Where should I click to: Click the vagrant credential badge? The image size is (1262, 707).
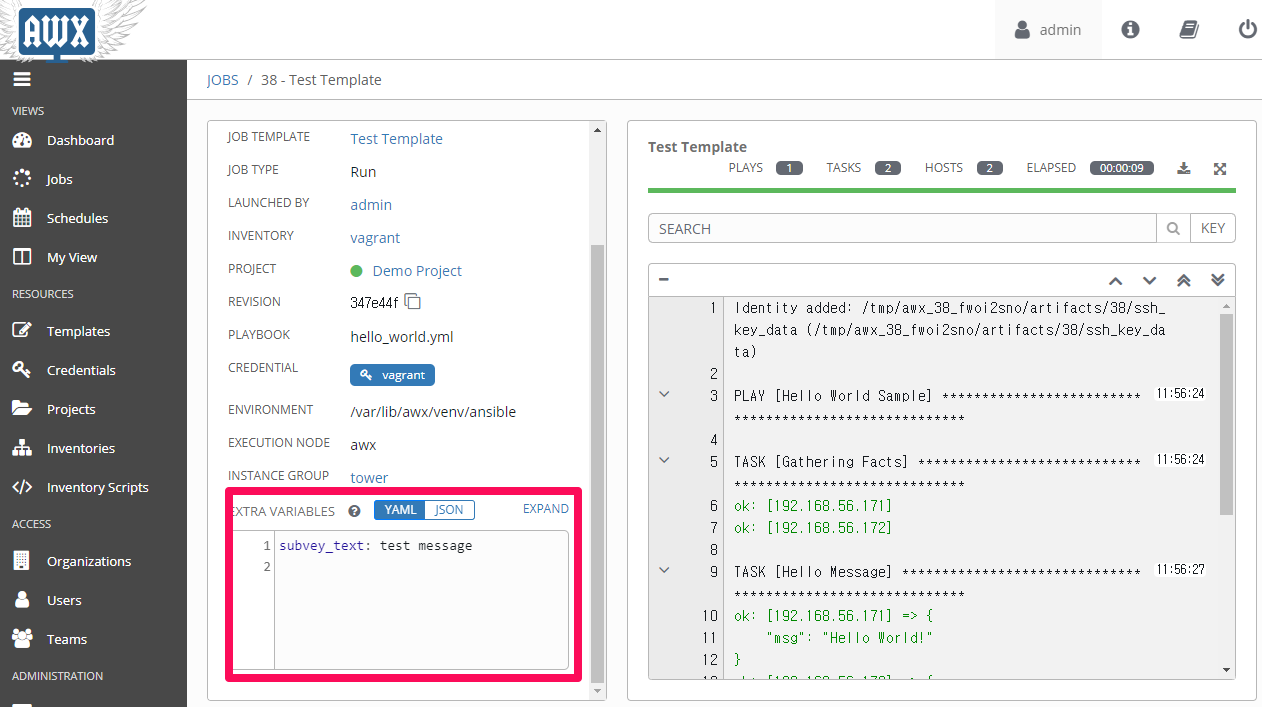392,375
